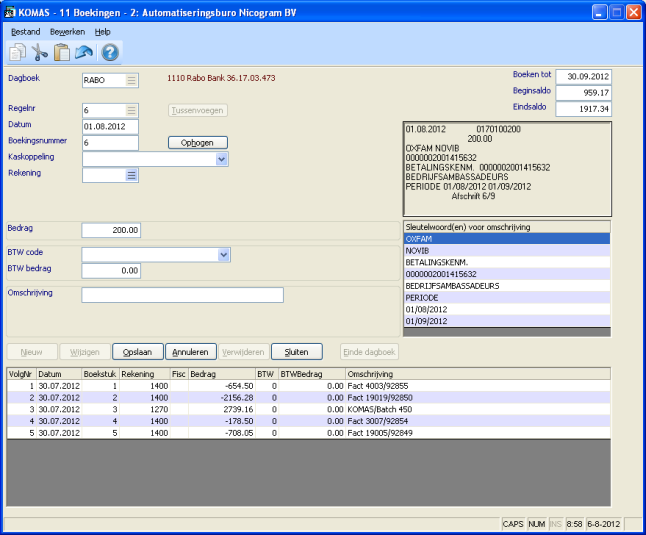Screen dimensions: 646x535
Task: Select keyword BEDRIJFSAMBASSADEURS in list
Action: pos(507,286)
